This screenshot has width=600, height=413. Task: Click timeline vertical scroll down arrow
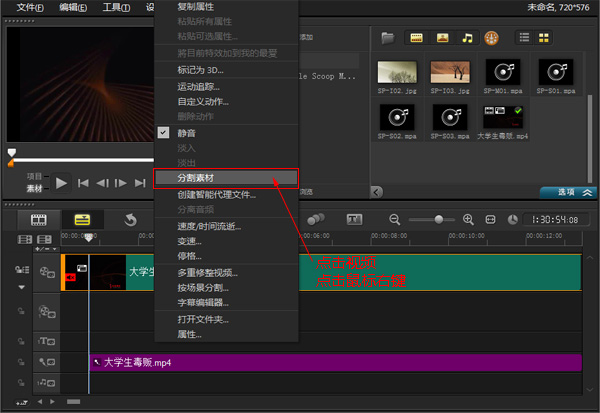[x=590, y=389]
